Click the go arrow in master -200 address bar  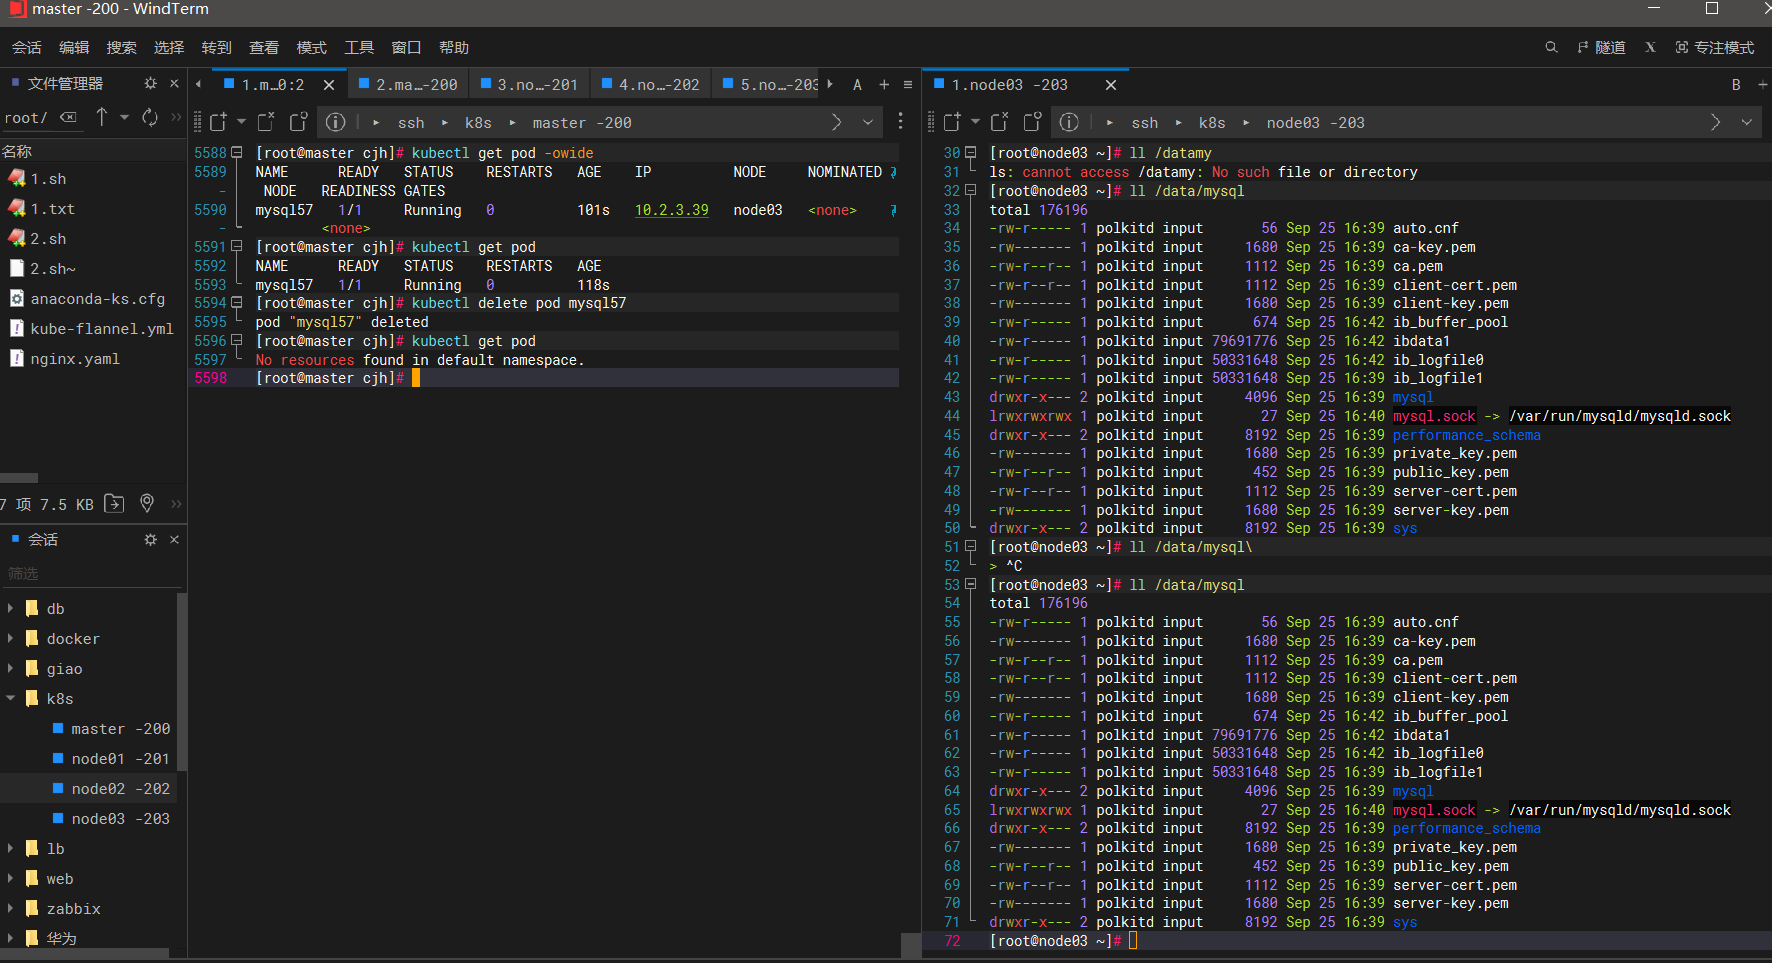pos(836,122)
